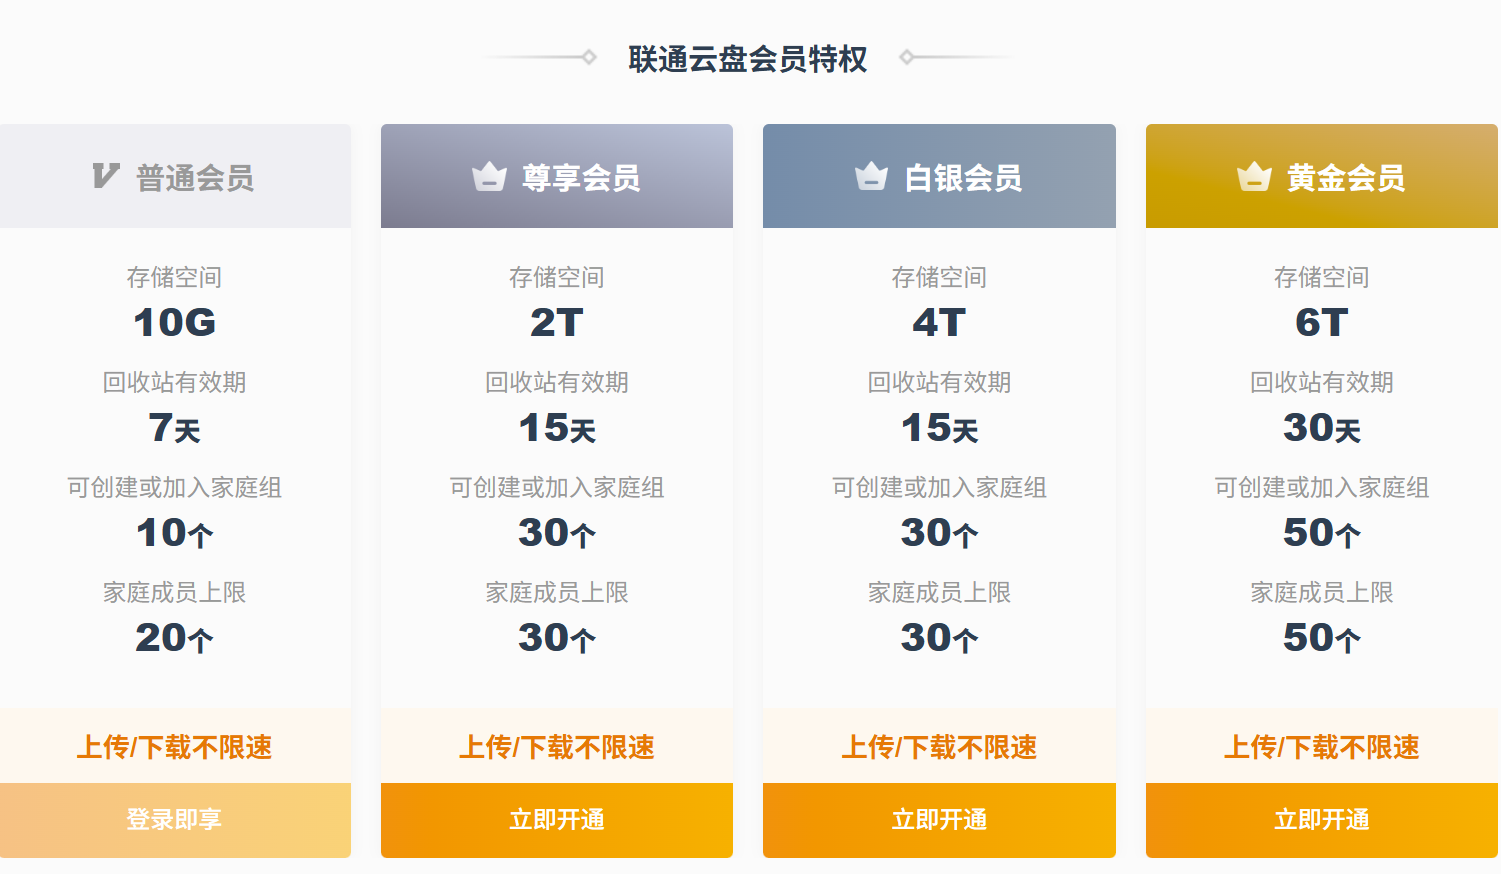Click 登录即享 on the 普通会员 card
Screen dimensions: 1501x874
click(176, 820)
